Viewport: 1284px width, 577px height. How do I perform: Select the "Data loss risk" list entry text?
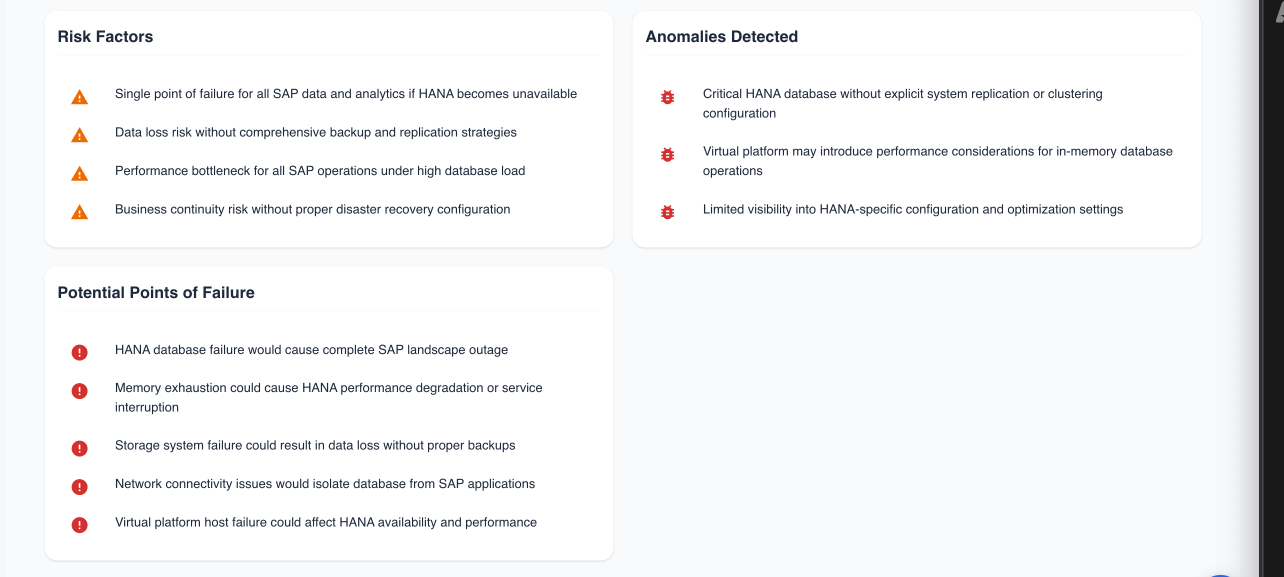click(x=316, y=132)
